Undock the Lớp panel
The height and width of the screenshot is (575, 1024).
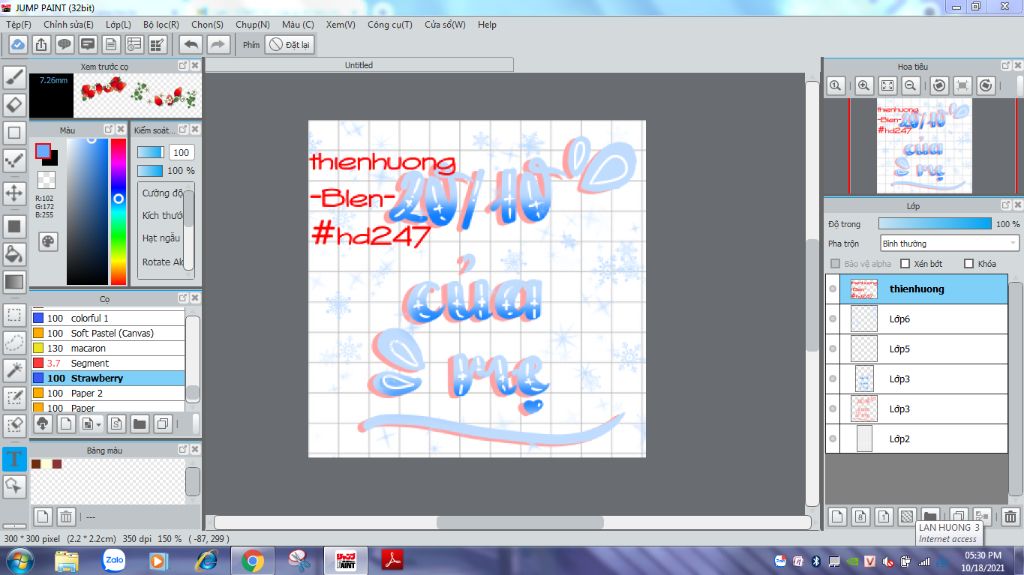point(1006,205)
